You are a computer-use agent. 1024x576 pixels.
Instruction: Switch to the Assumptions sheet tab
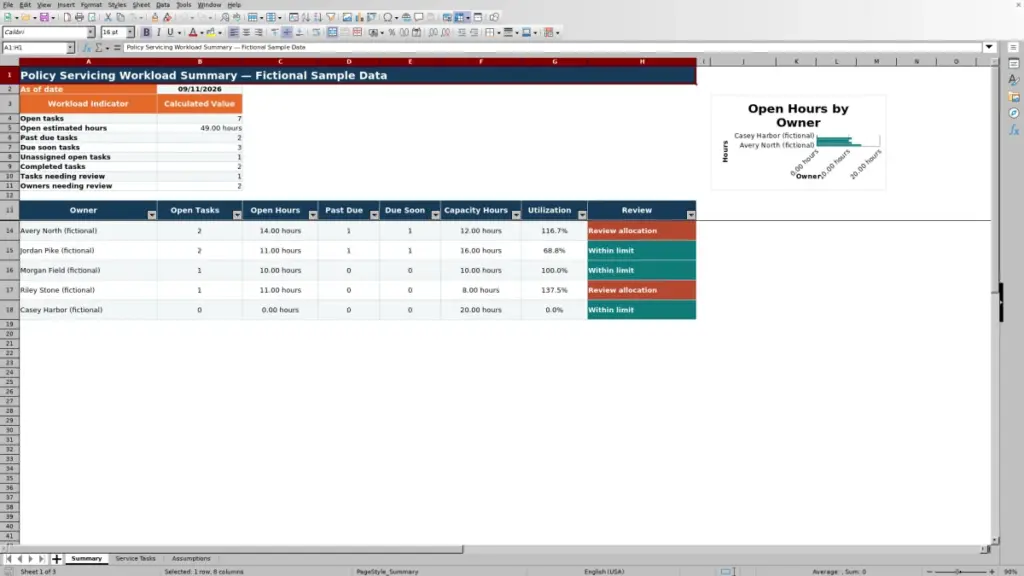[191, 559]
